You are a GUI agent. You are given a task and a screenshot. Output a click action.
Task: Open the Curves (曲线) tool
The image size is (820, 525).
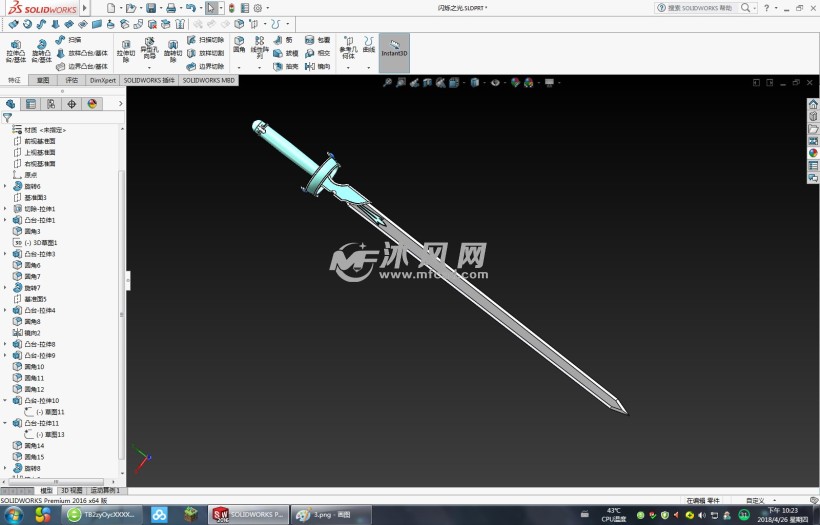(x=369, y=44)
